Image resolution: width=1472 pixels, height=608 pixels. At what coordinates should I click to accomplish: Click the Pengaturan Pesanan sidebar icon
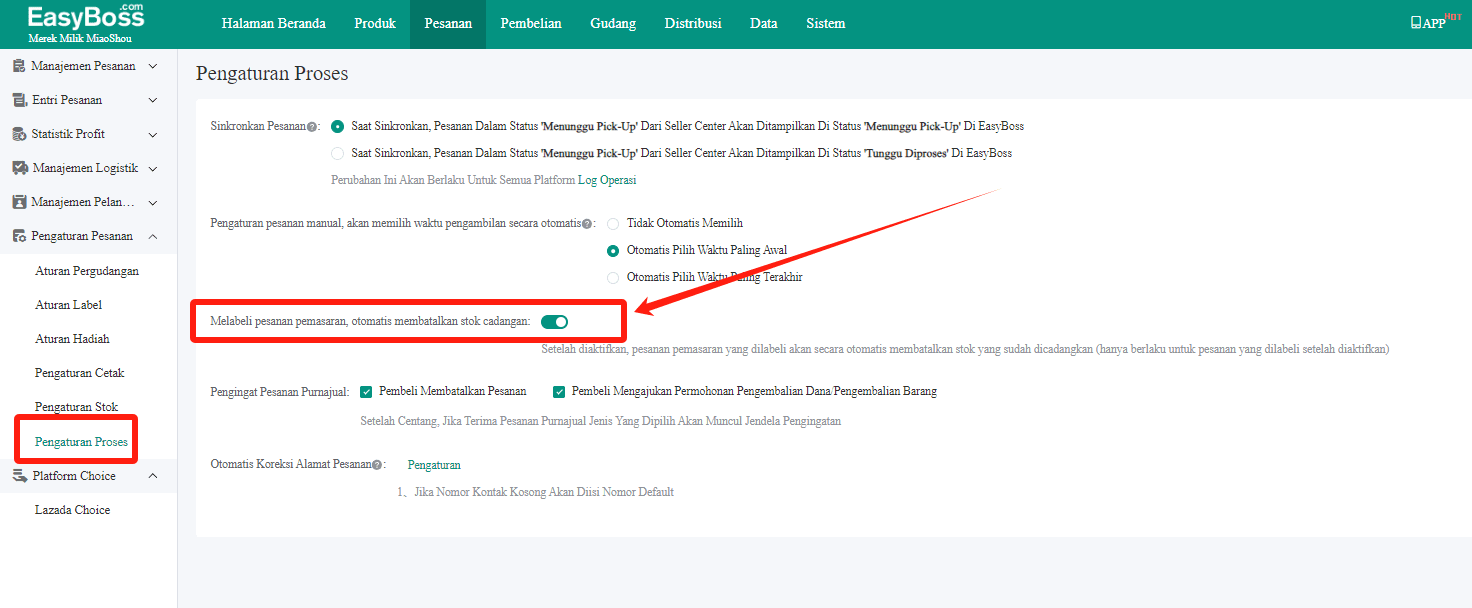pos(19,236)
